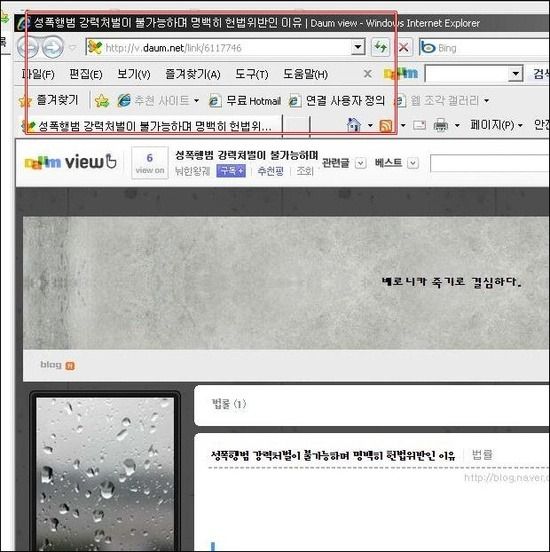Click the Home house icon

coord(354,125)
